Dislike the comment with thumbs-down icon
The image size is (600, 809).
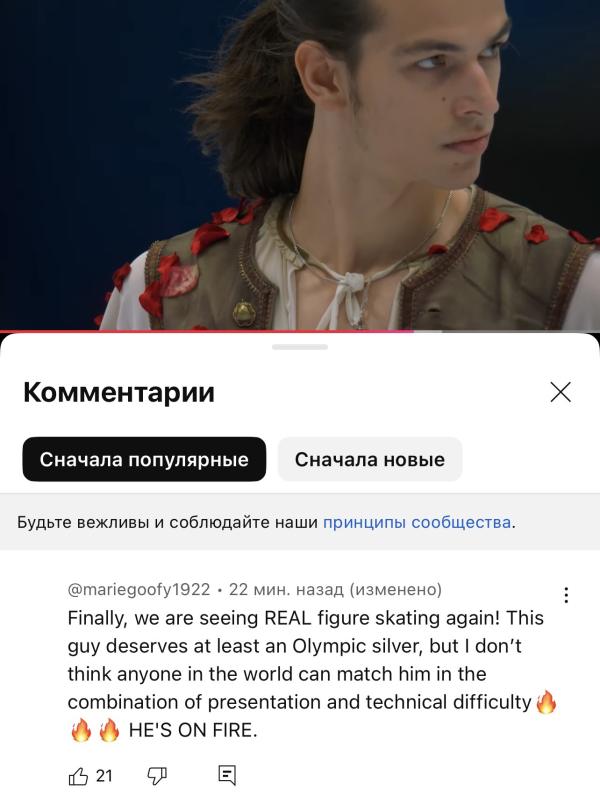[157, 776]
